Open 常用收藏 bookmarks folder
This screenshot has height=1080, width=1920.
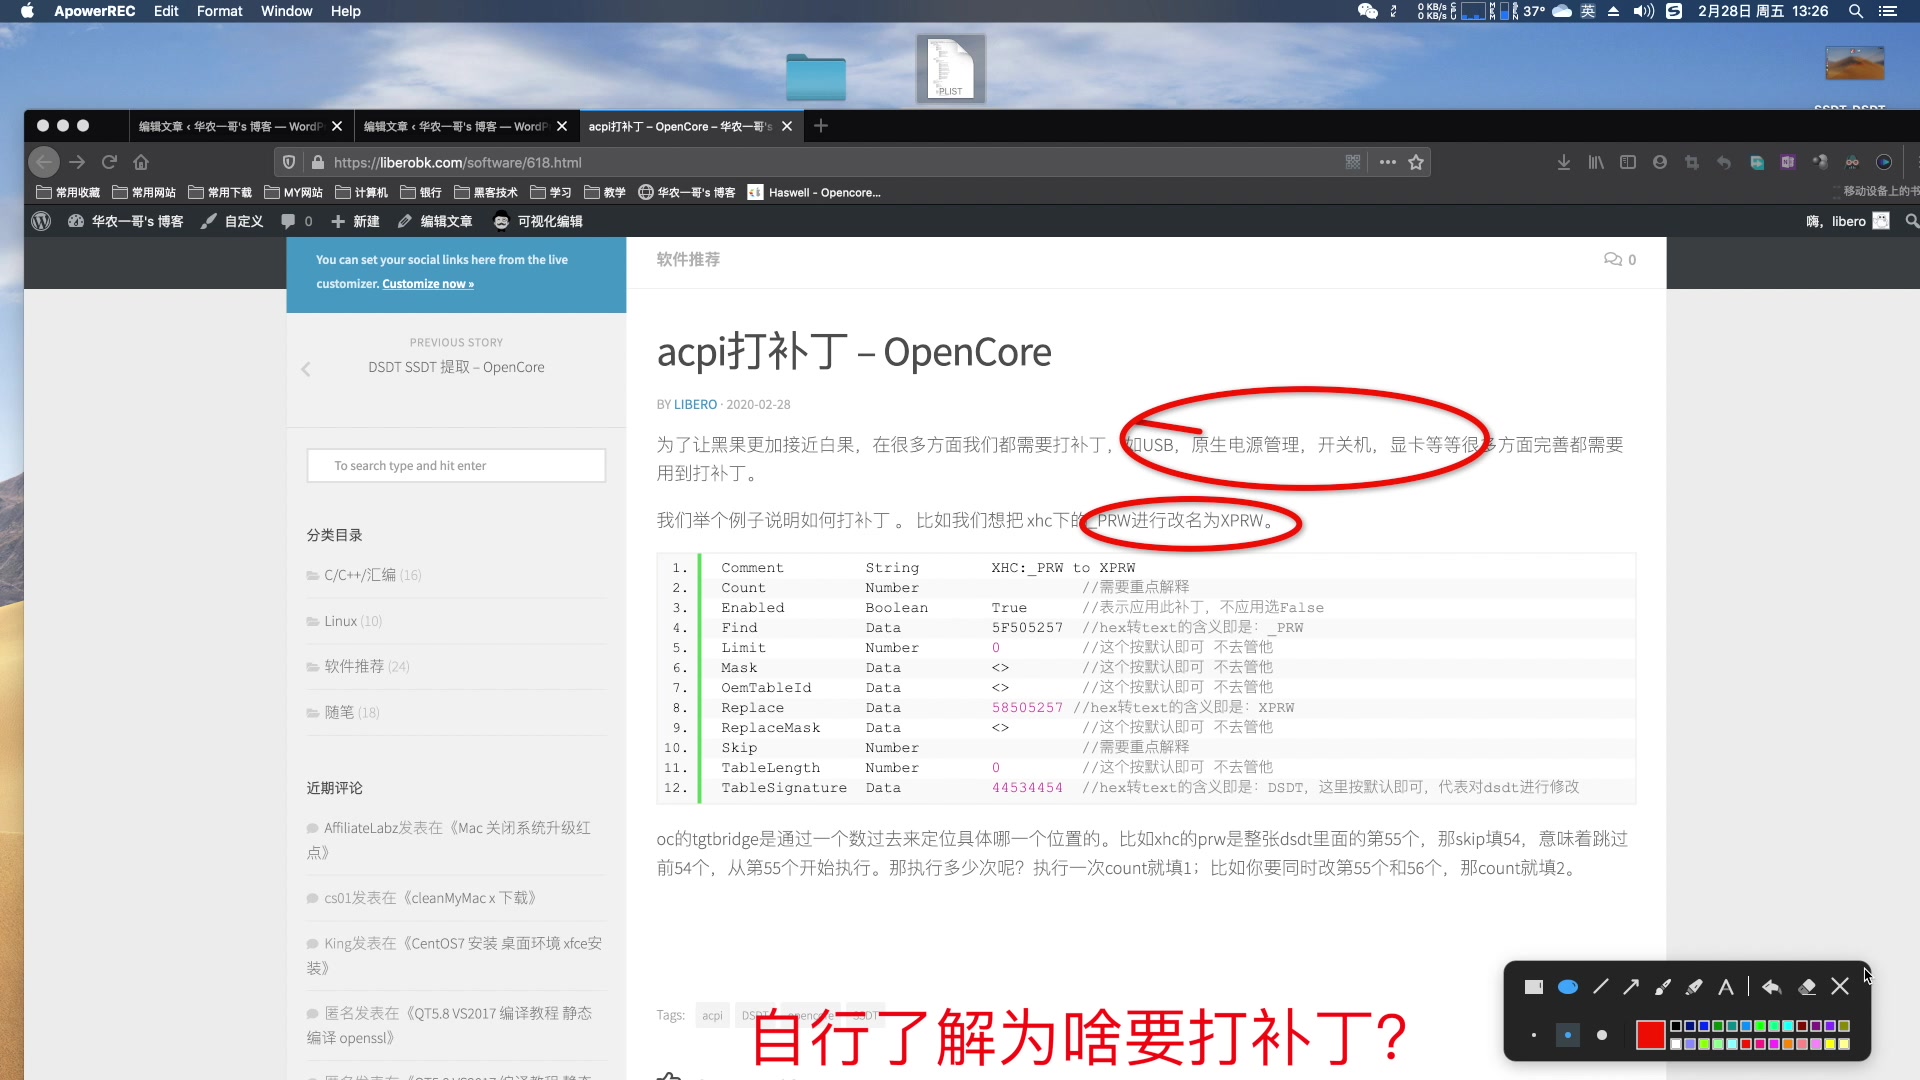68,192
